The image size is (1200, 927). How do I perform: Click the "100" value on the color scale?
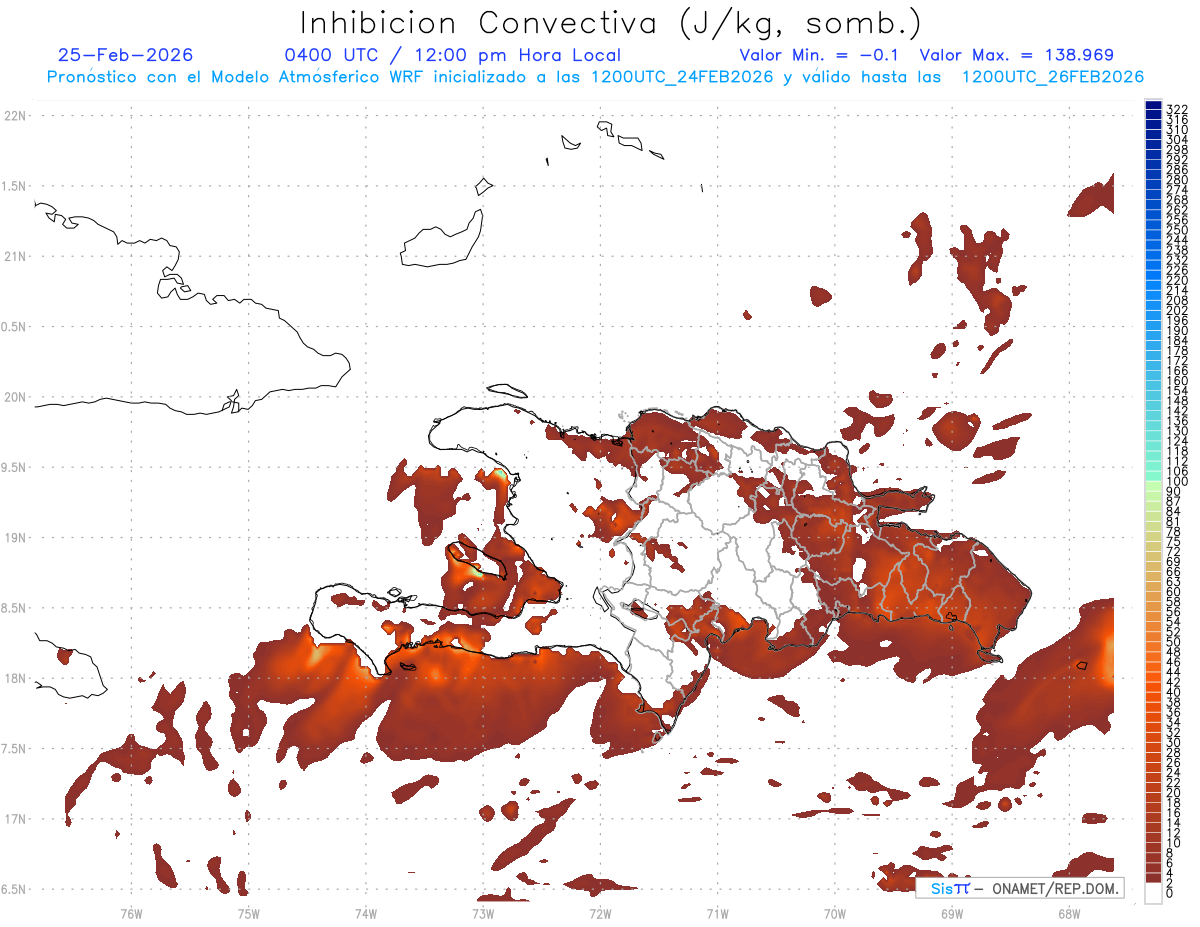1176,482
